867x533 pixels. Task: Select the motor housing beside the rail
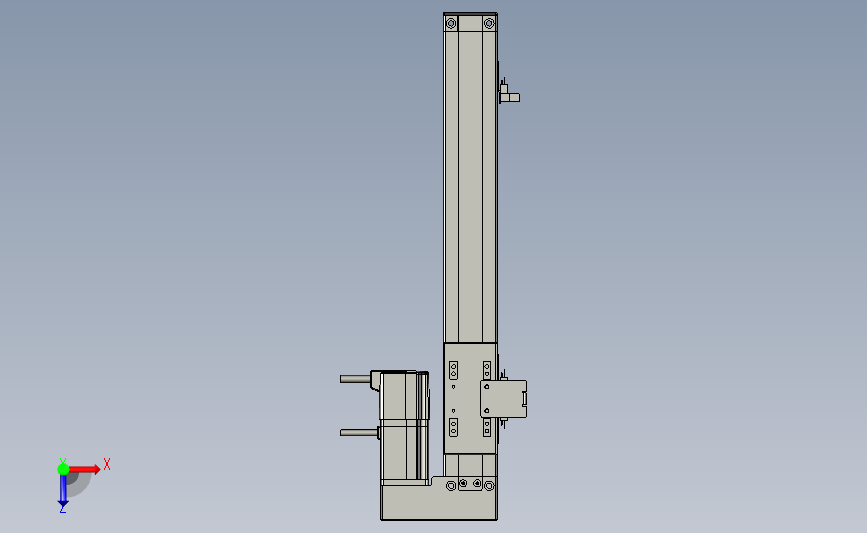tap(405, 427)
